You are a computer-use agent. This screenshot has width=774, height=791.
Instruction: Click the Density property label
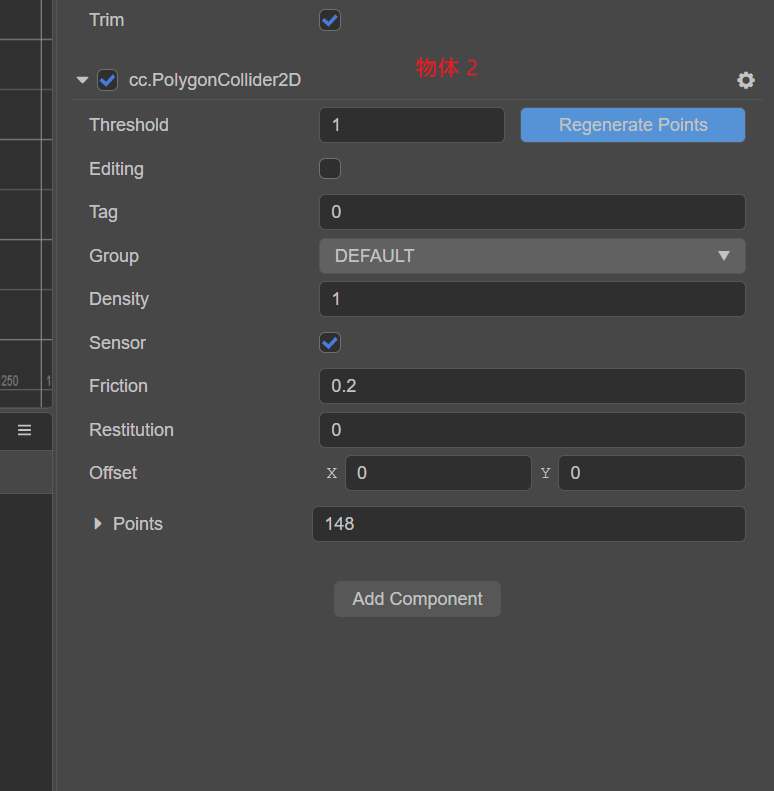pyautogui.click(x=119, y=299)
